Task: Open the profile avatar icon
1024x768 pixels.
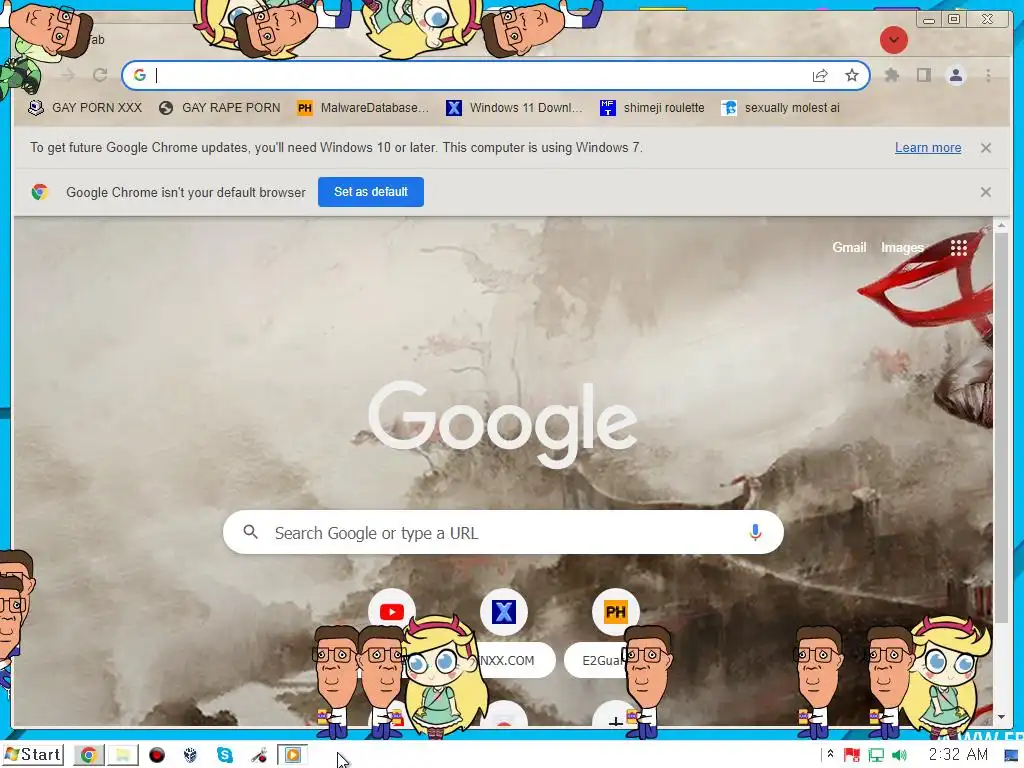Action: coord(955,75)
